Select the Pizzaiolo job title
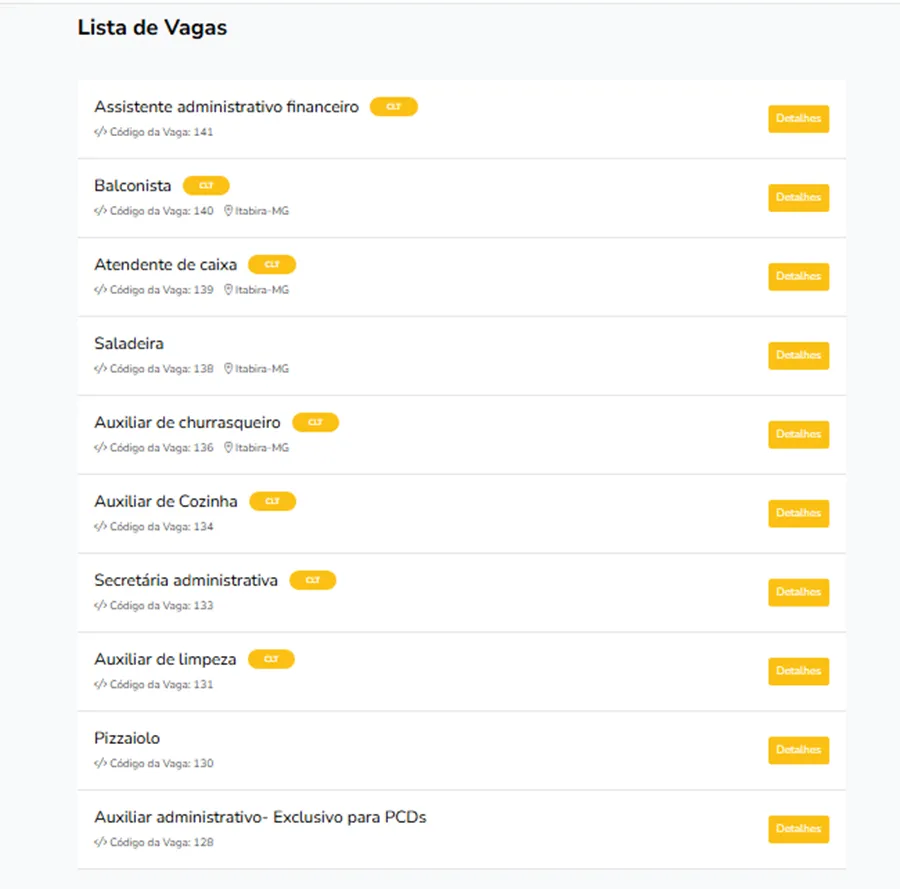Image resolution: width=900 pixels, height=889 pixels. (127, 738)
